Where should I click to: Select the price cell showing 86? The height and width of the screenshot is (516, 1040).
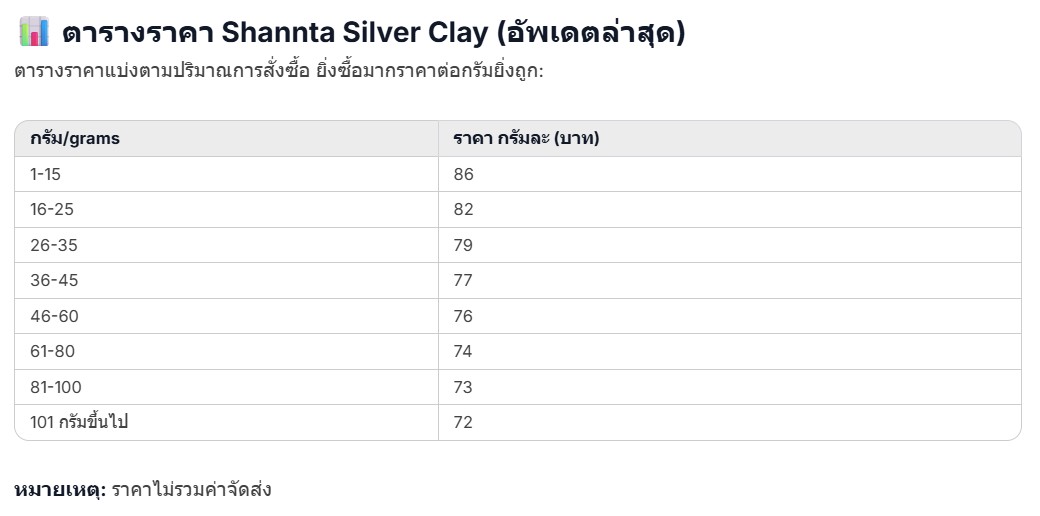coord(463,174)
